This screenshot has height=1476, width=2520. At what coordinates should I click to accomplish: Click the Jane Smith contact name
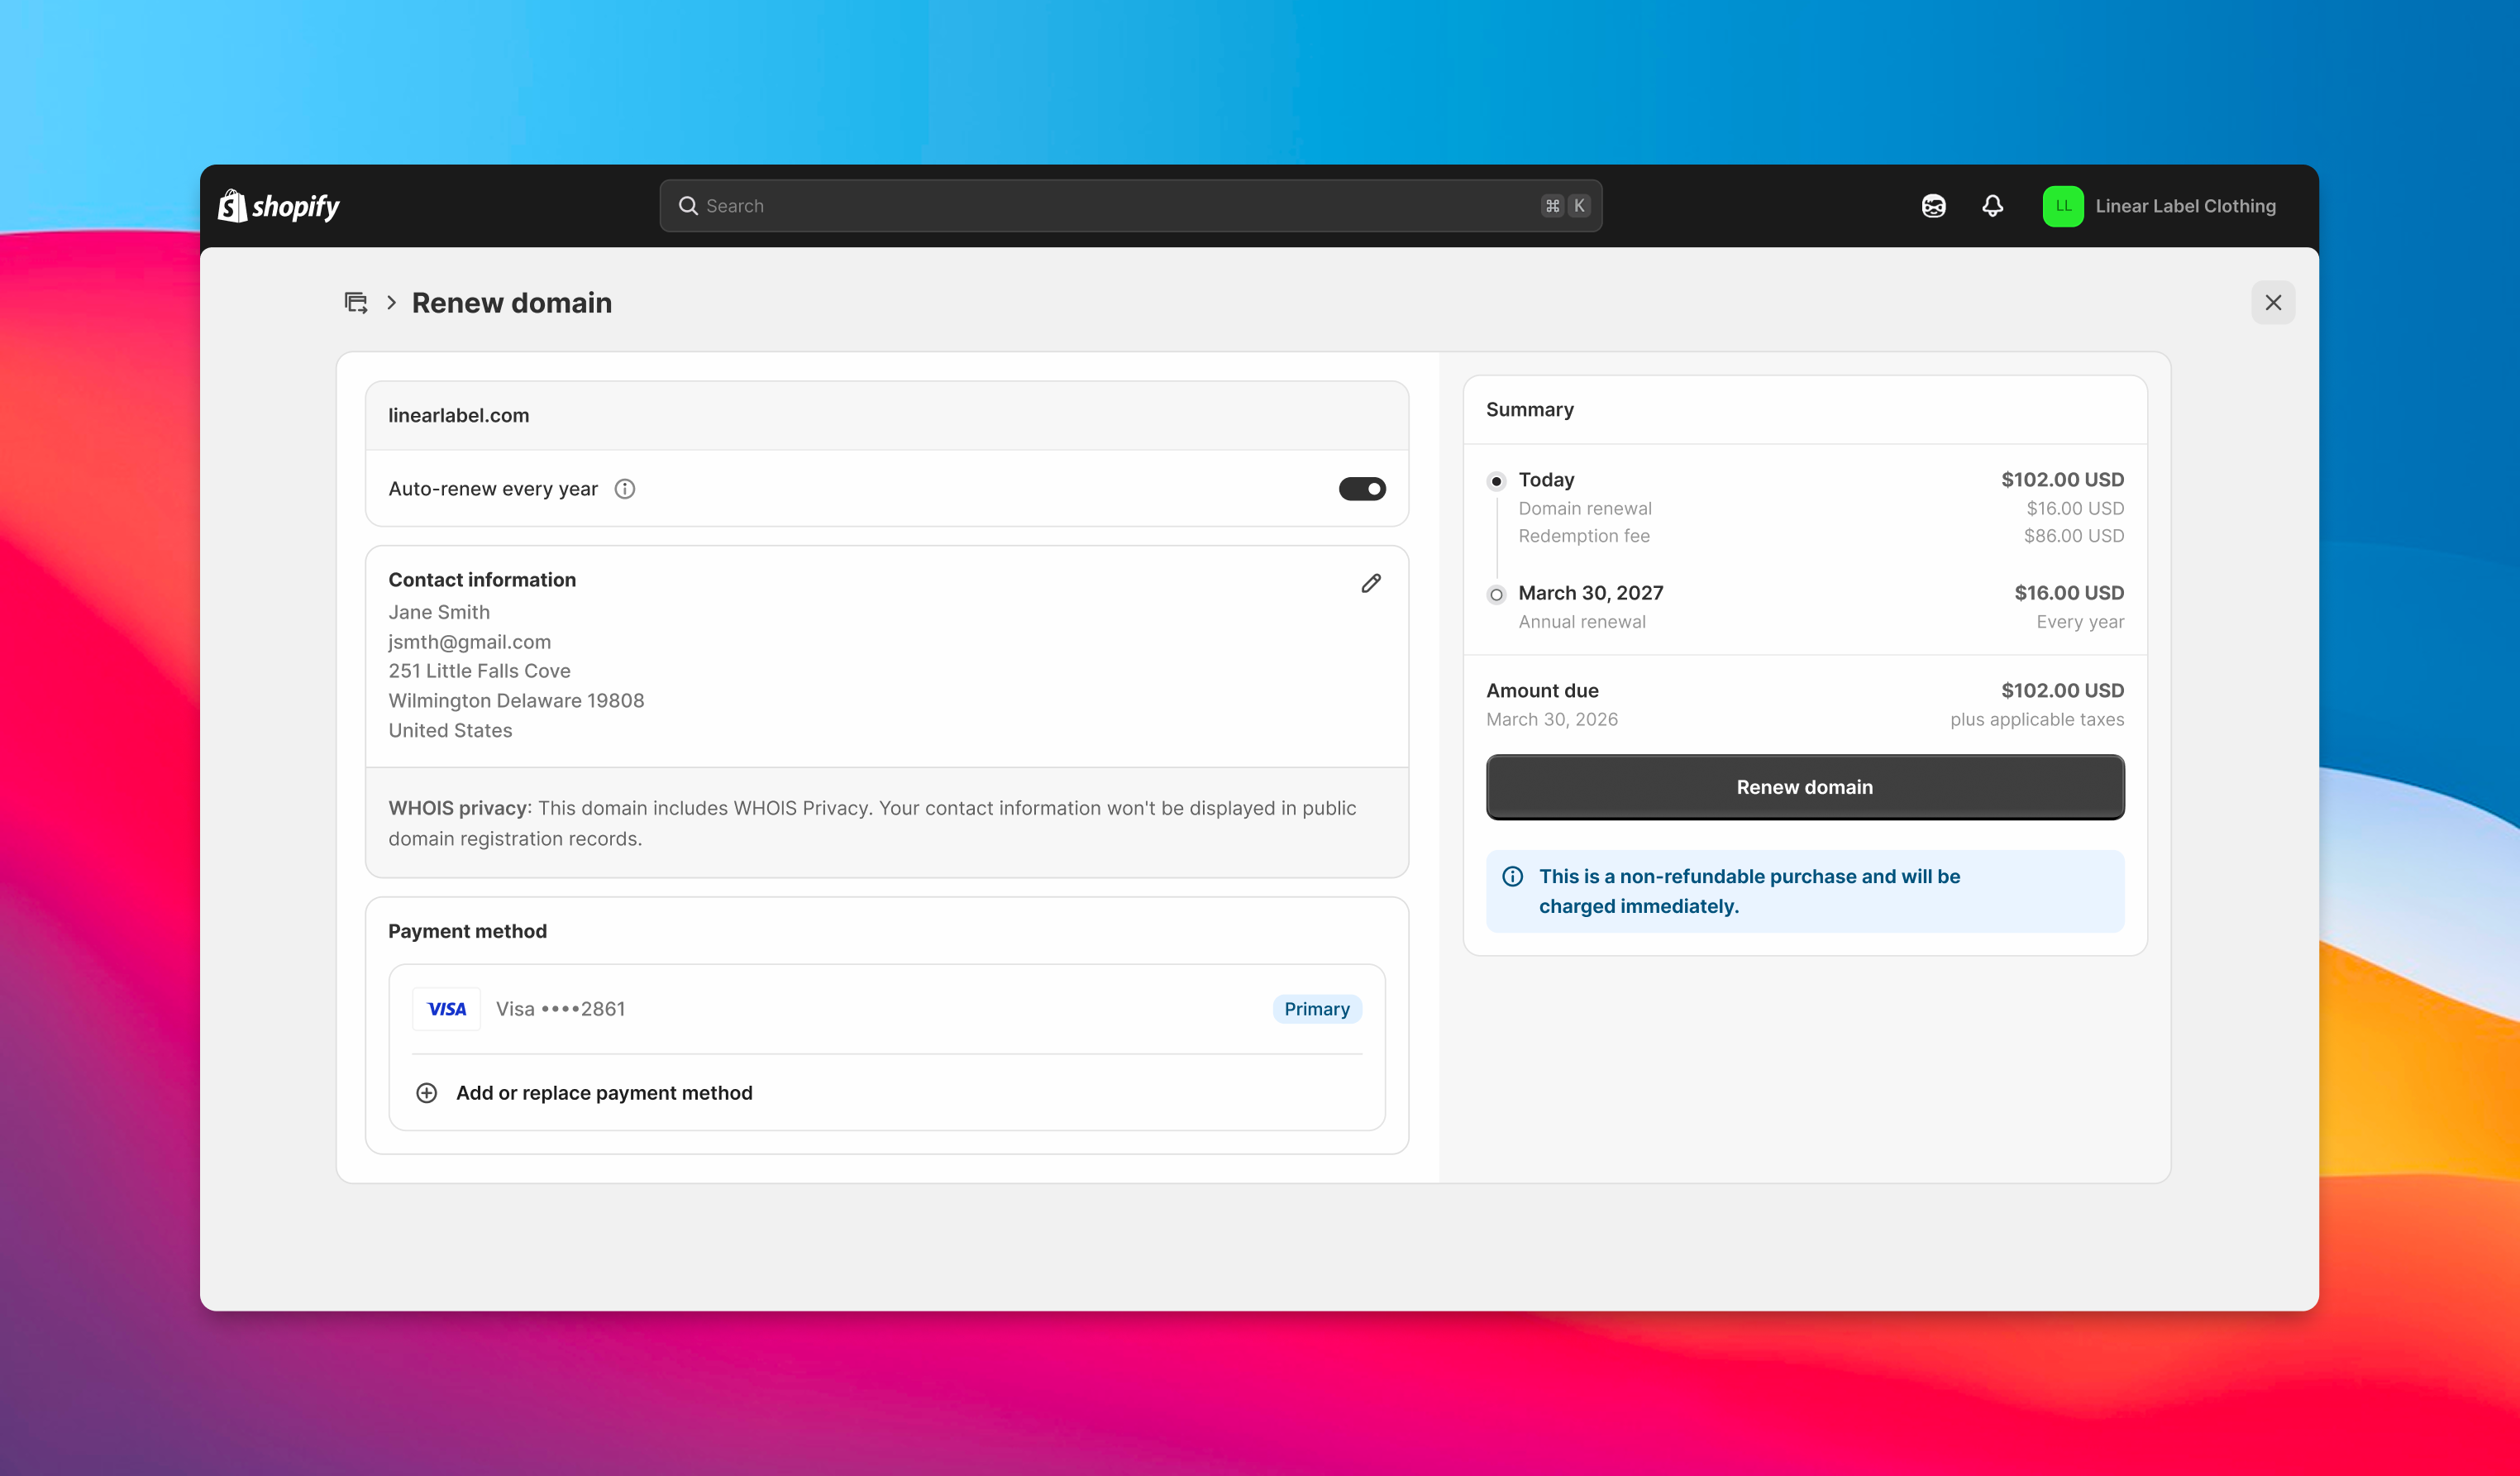click(439, 612)
